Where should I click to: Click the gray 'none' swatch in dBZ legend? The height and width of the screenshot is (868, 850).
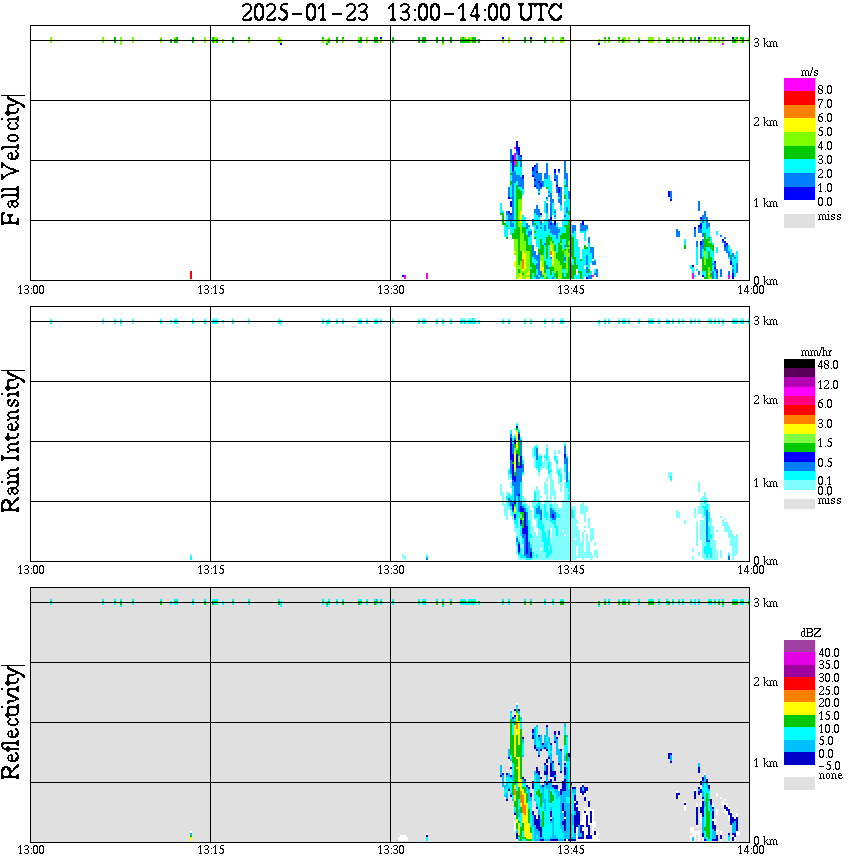tap(799, 783)
